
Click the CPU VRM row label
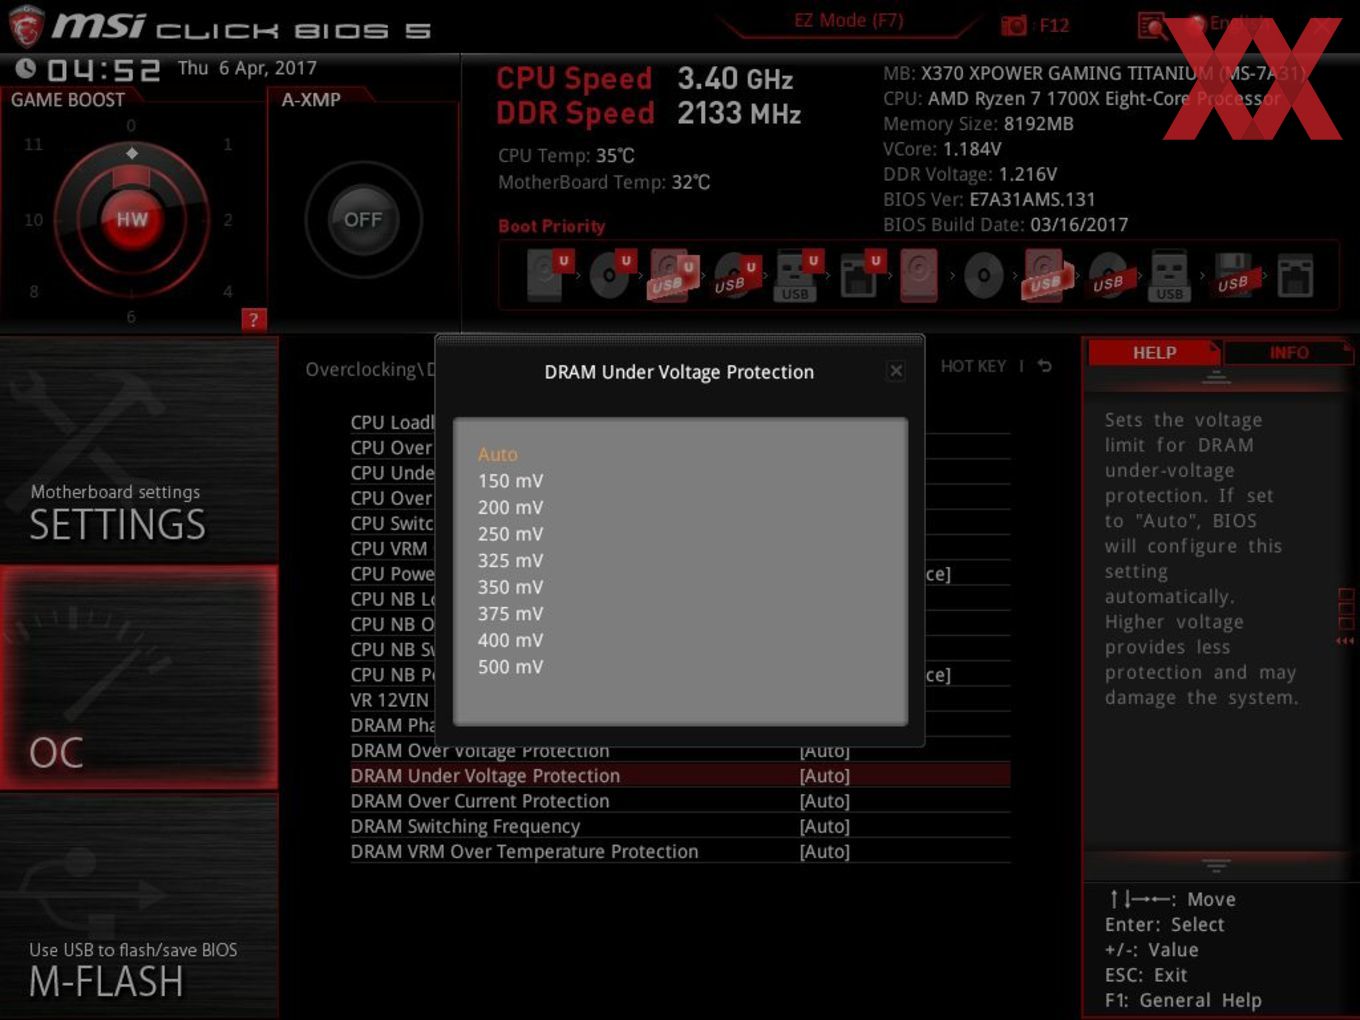389,548
